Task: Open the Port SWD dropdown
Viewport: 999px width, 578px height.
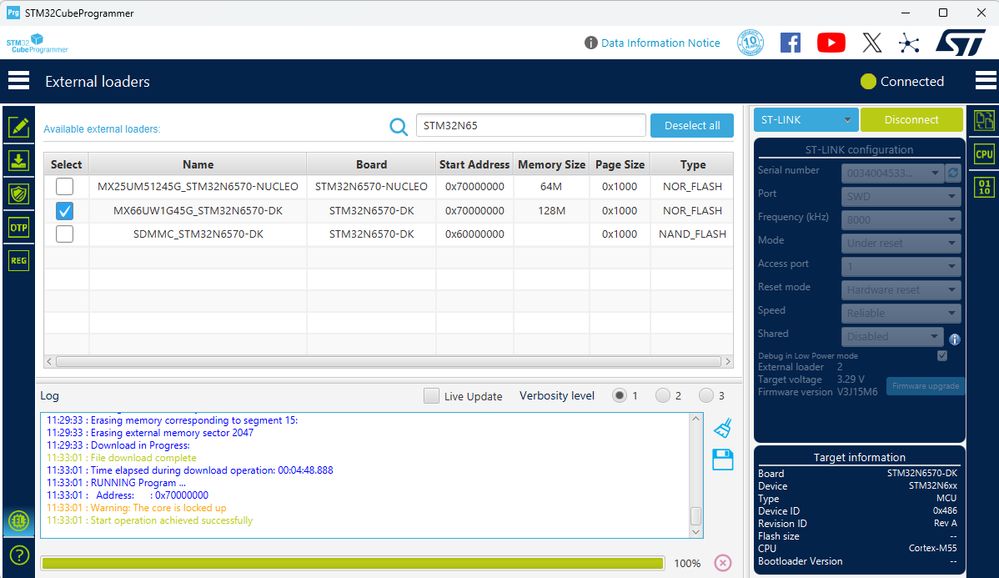Action: point(901,196)
